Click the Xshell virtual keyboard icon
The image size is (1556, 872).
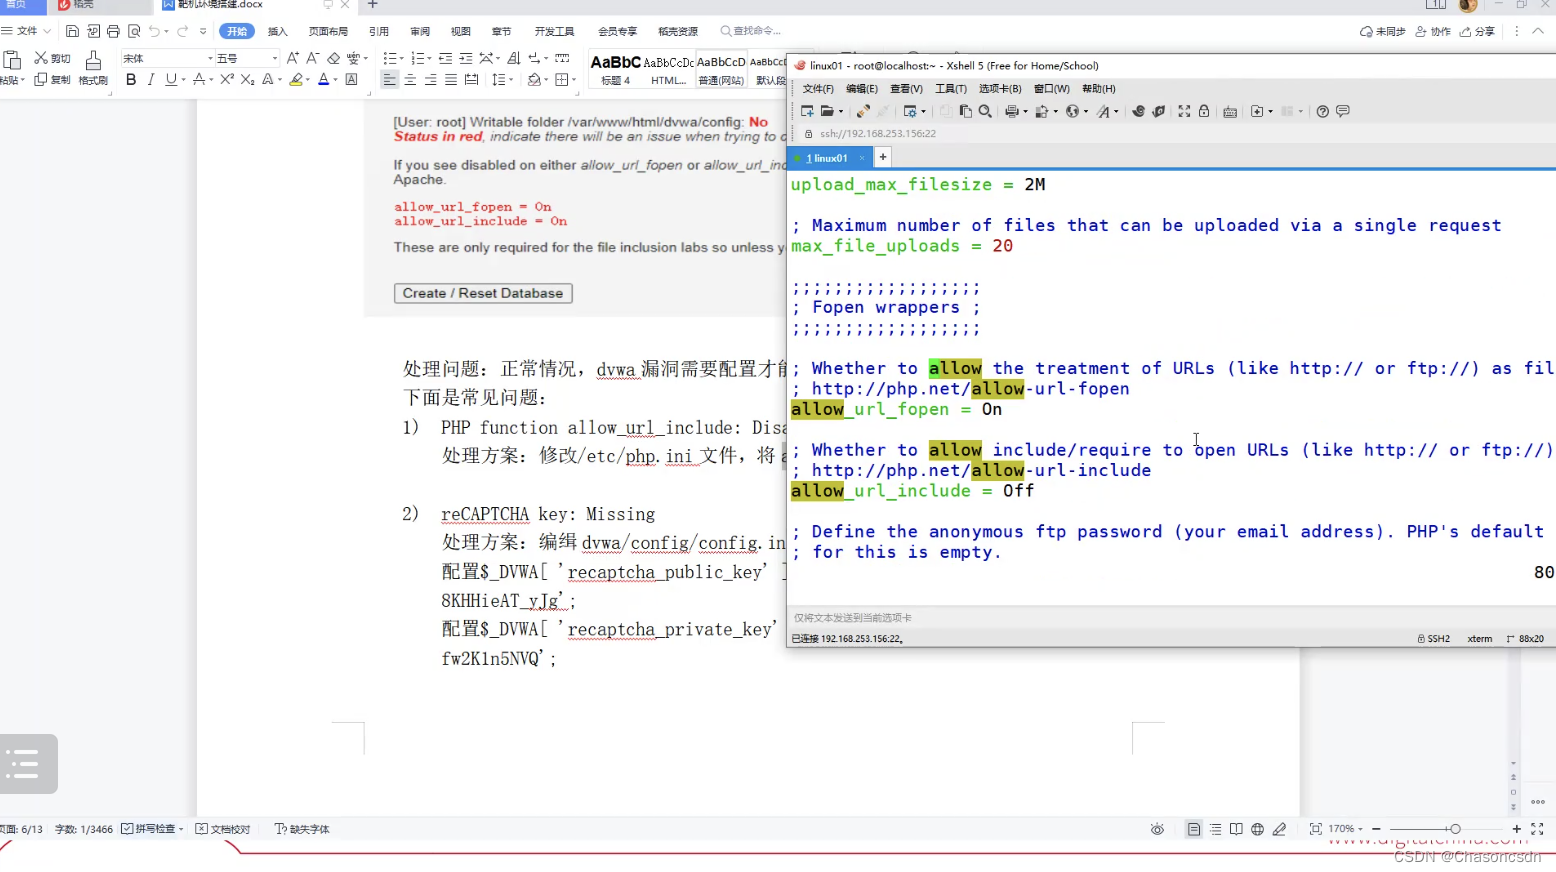[x=1230, y=111]
